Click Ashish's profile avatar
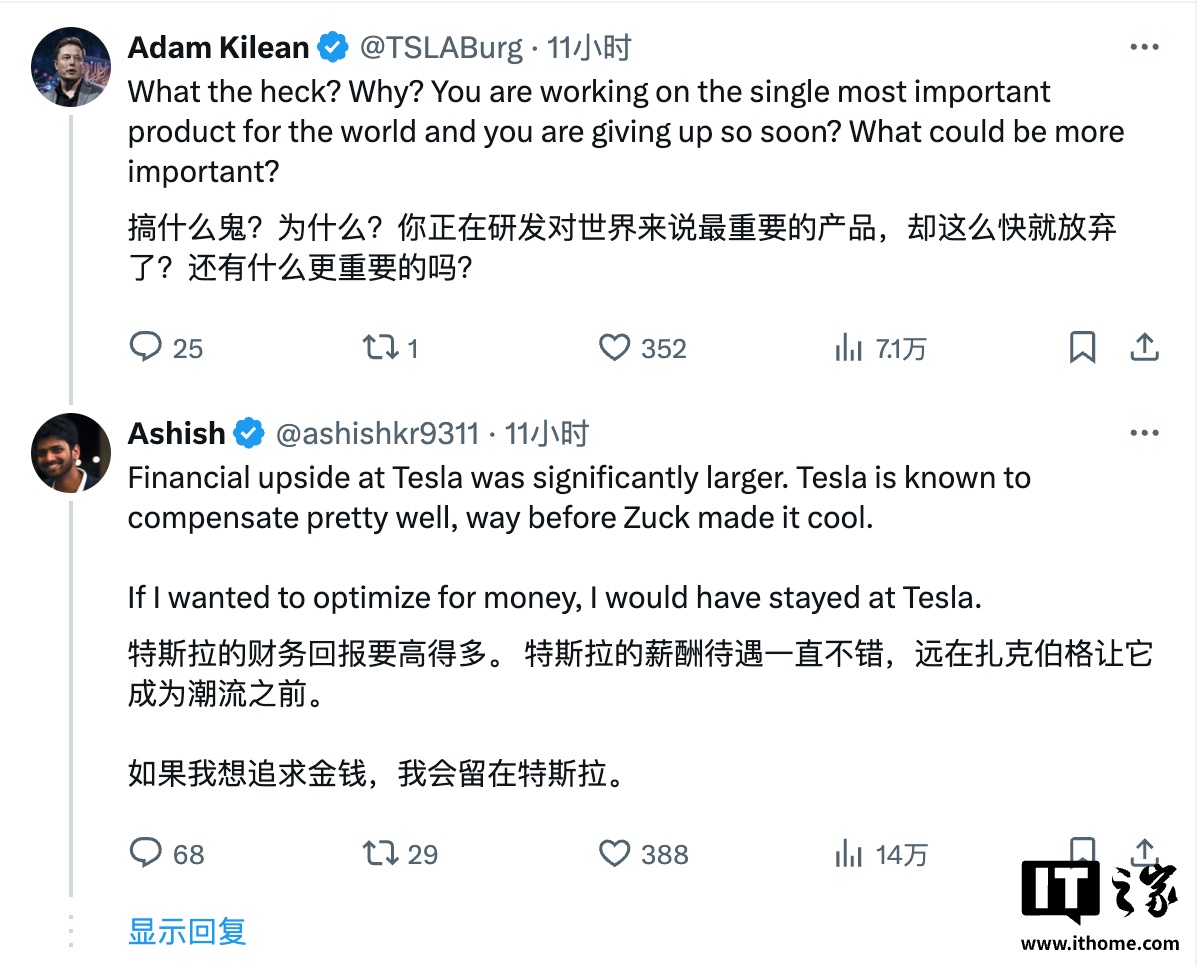1198x966 pixels. tap(71, 453)
